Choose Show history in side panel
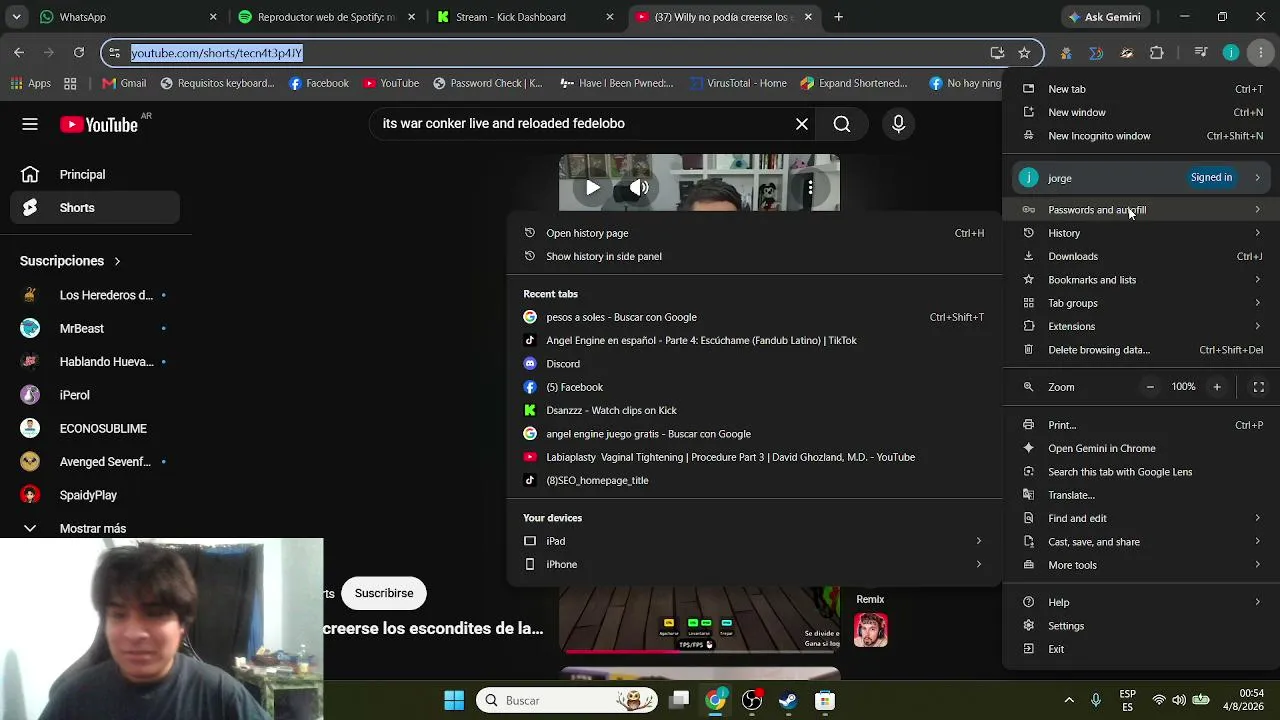 (x=755, y=256)
